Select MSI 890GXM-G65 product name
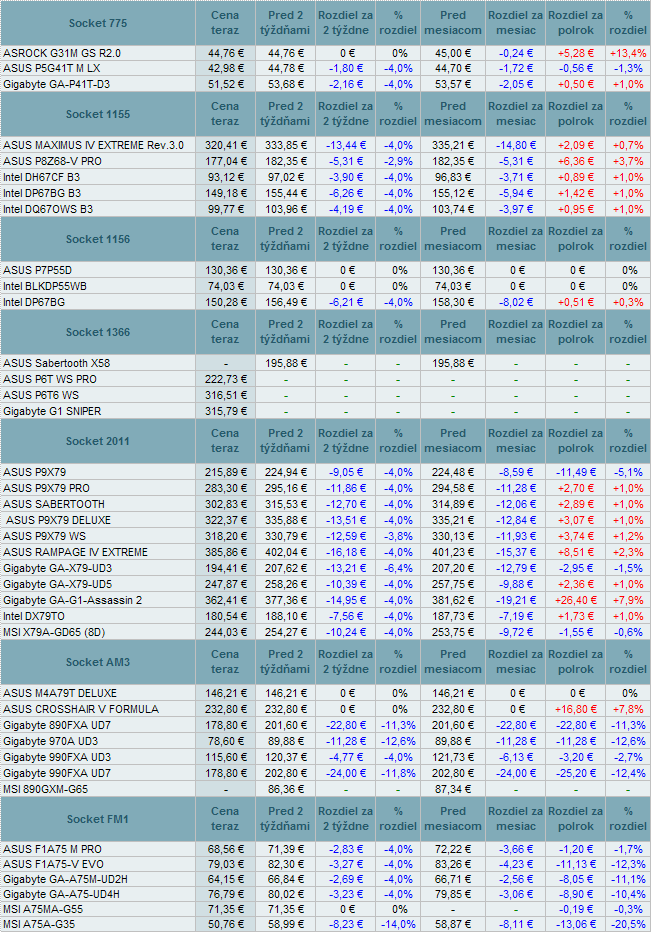Screen dimensions: 651x932 pos(45,789)
